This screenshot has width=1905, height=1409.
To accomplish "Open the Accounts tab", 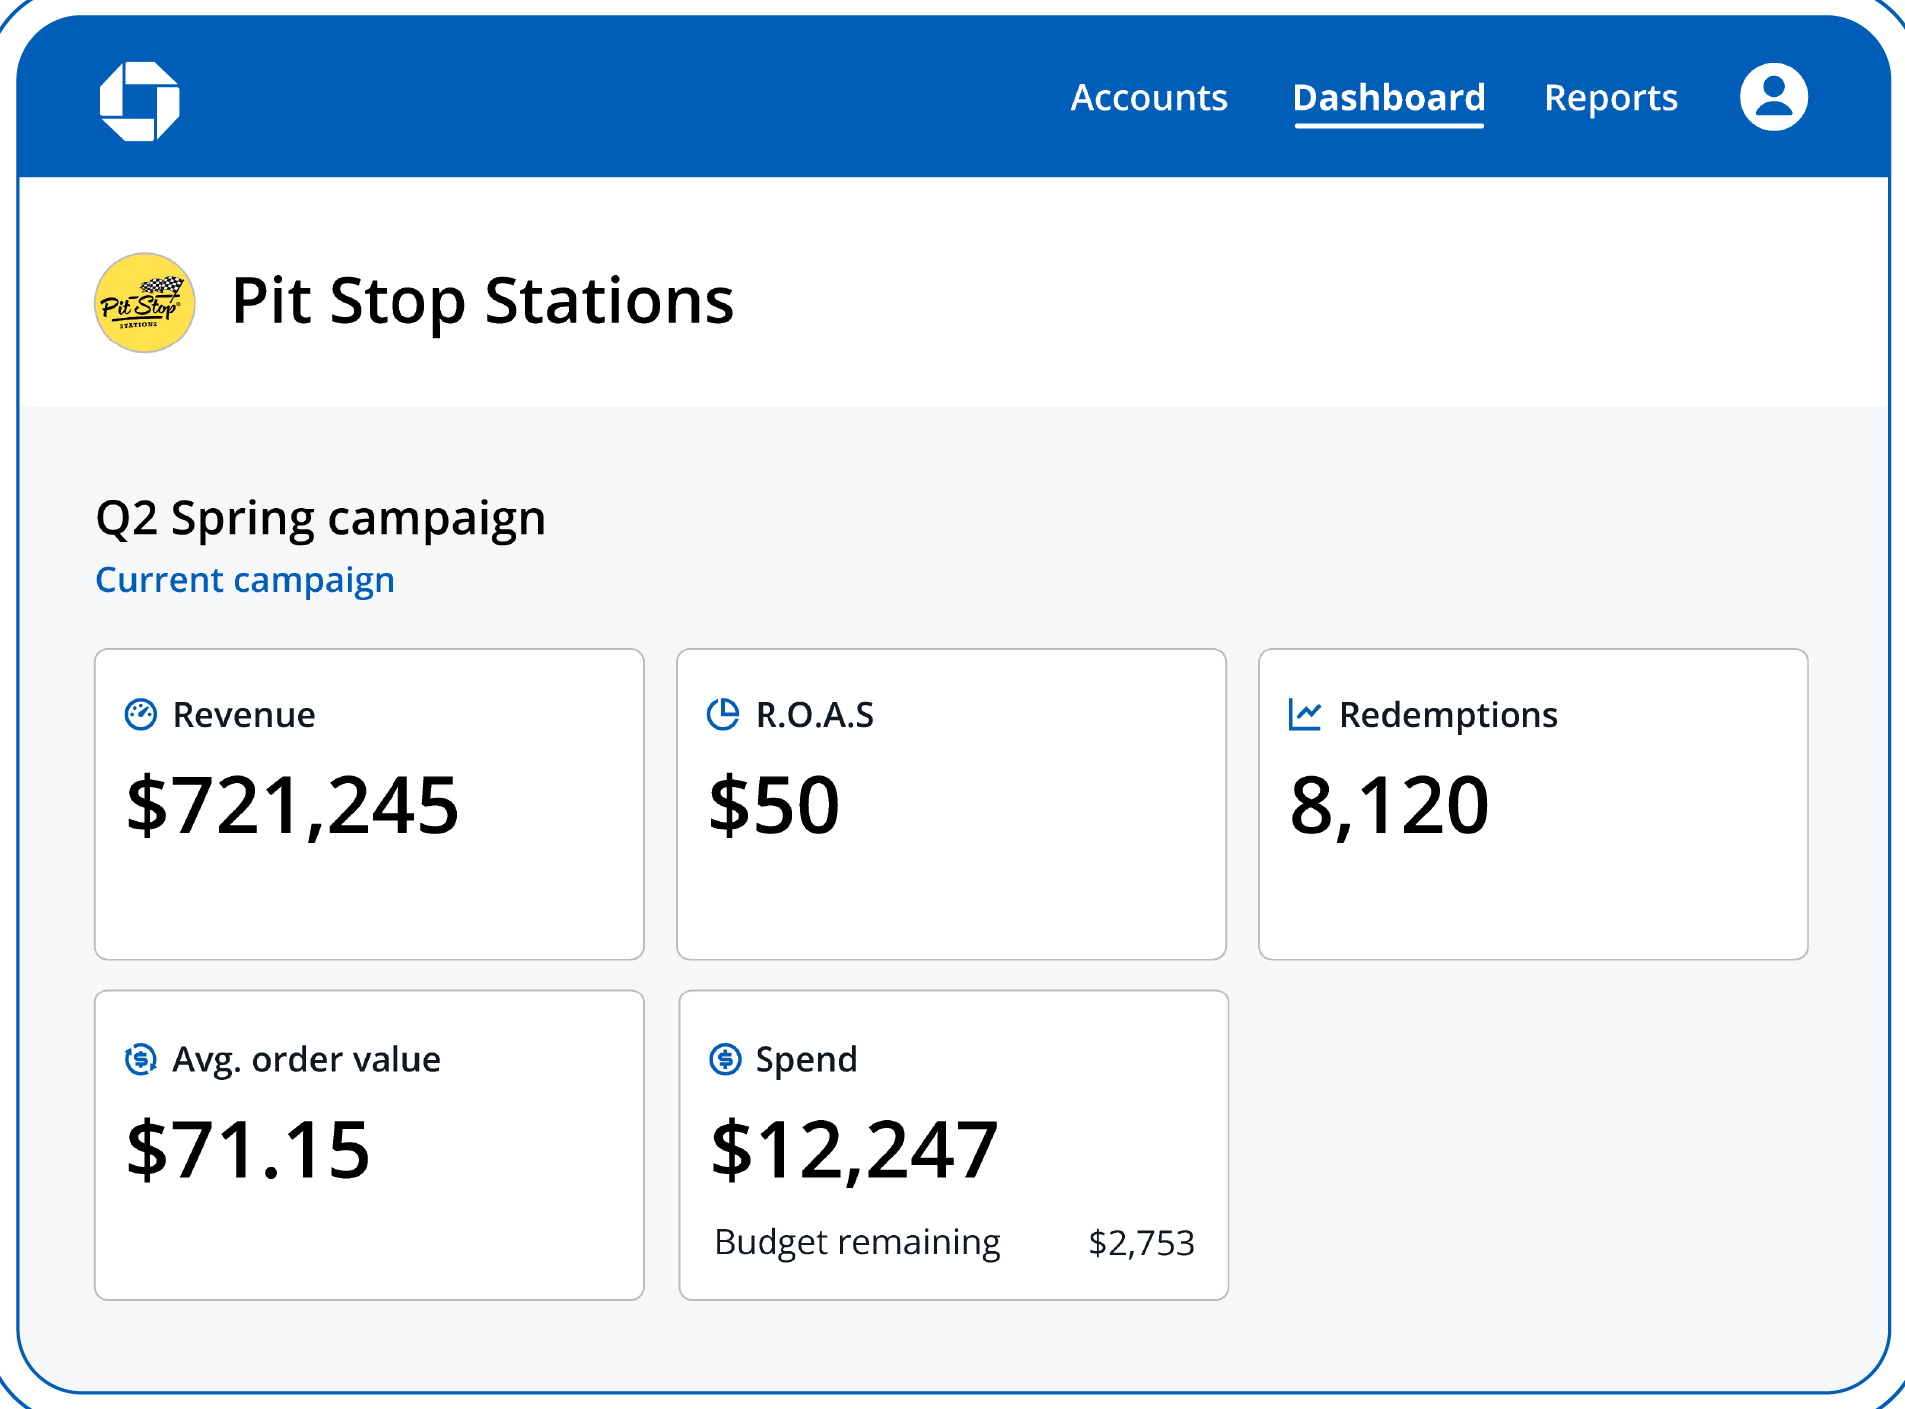I will (x=1149, y=98).
